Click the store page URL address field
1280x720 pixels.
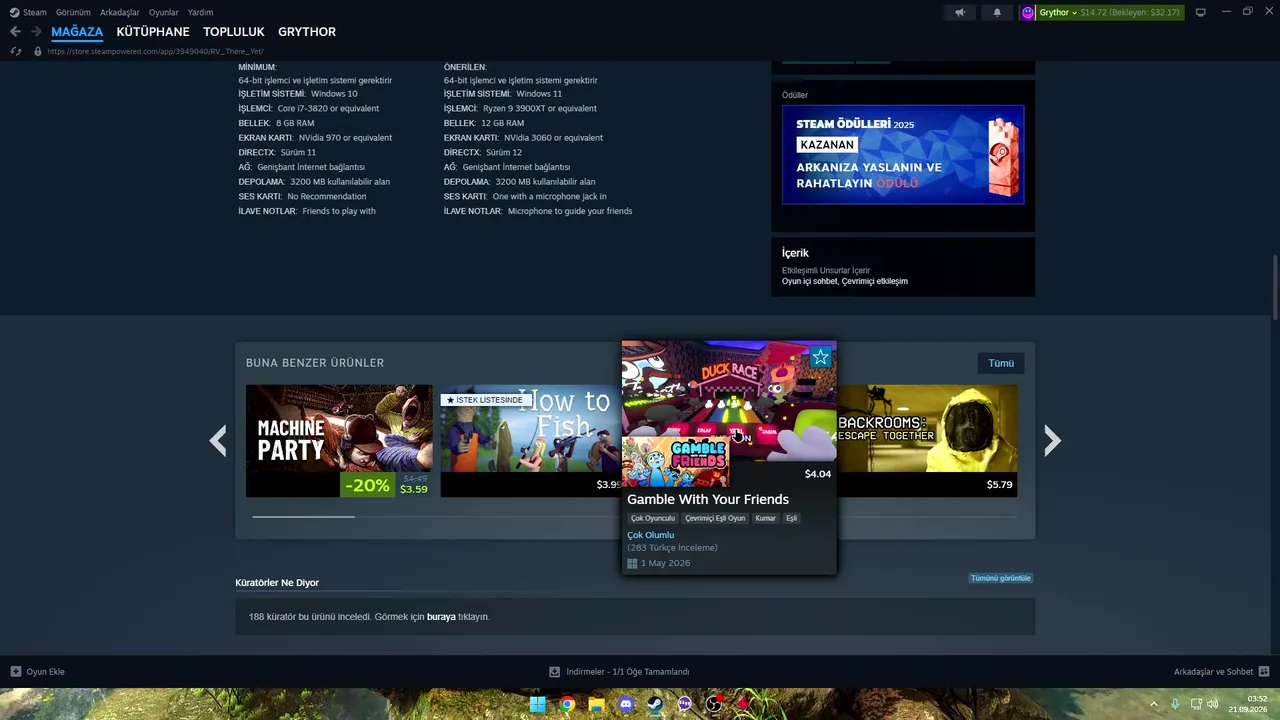coord(155,51)
